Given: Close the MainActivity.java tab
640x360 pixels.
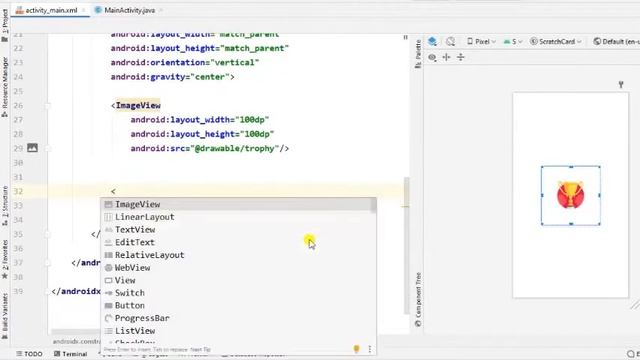Looking at the screenshot, I should click(x=161, y=10).
